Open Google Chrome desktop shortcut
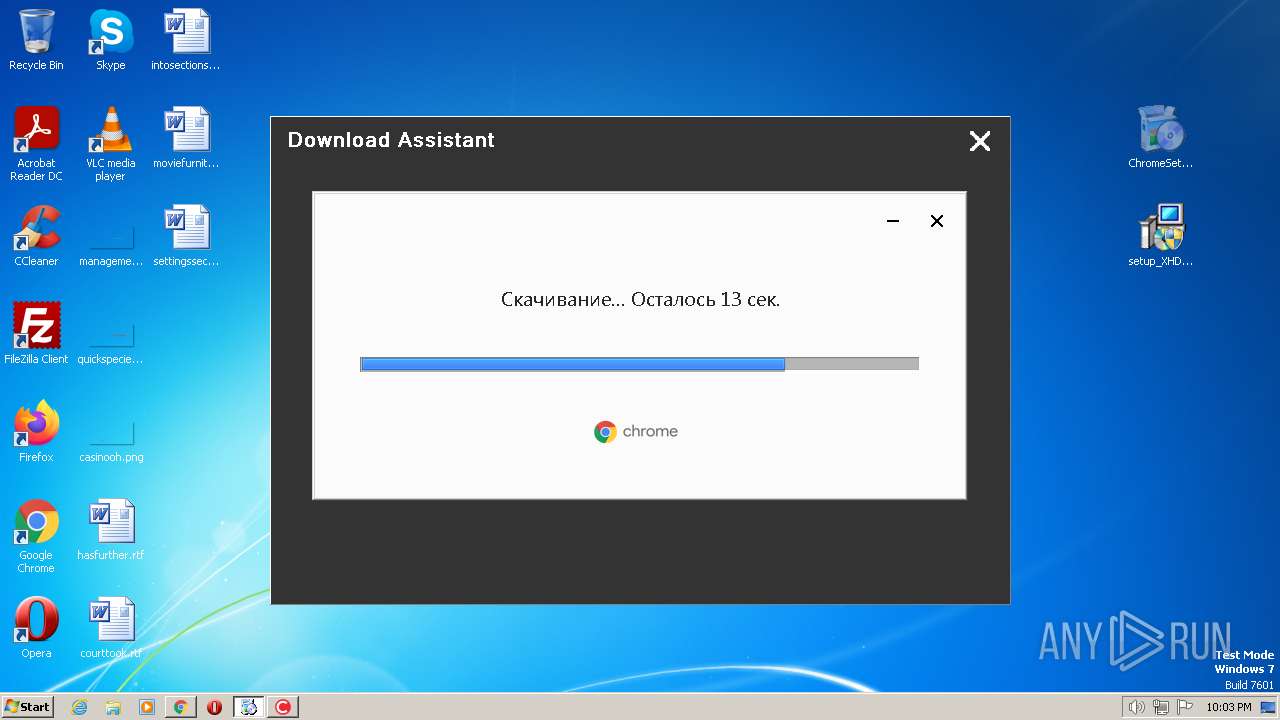The height and width of the screenshot is (720, 1280). point(36,536)
